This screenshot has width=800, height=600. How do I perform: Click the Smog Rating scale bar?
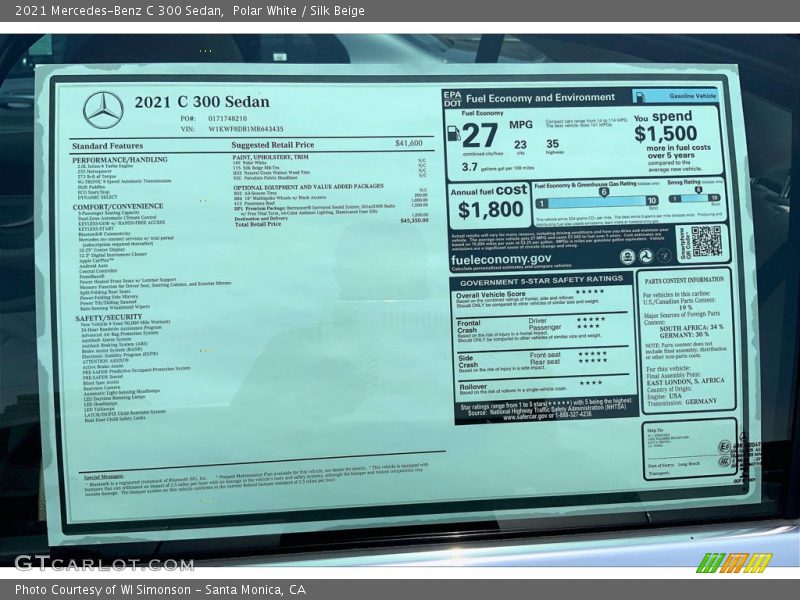coord(694,198)
